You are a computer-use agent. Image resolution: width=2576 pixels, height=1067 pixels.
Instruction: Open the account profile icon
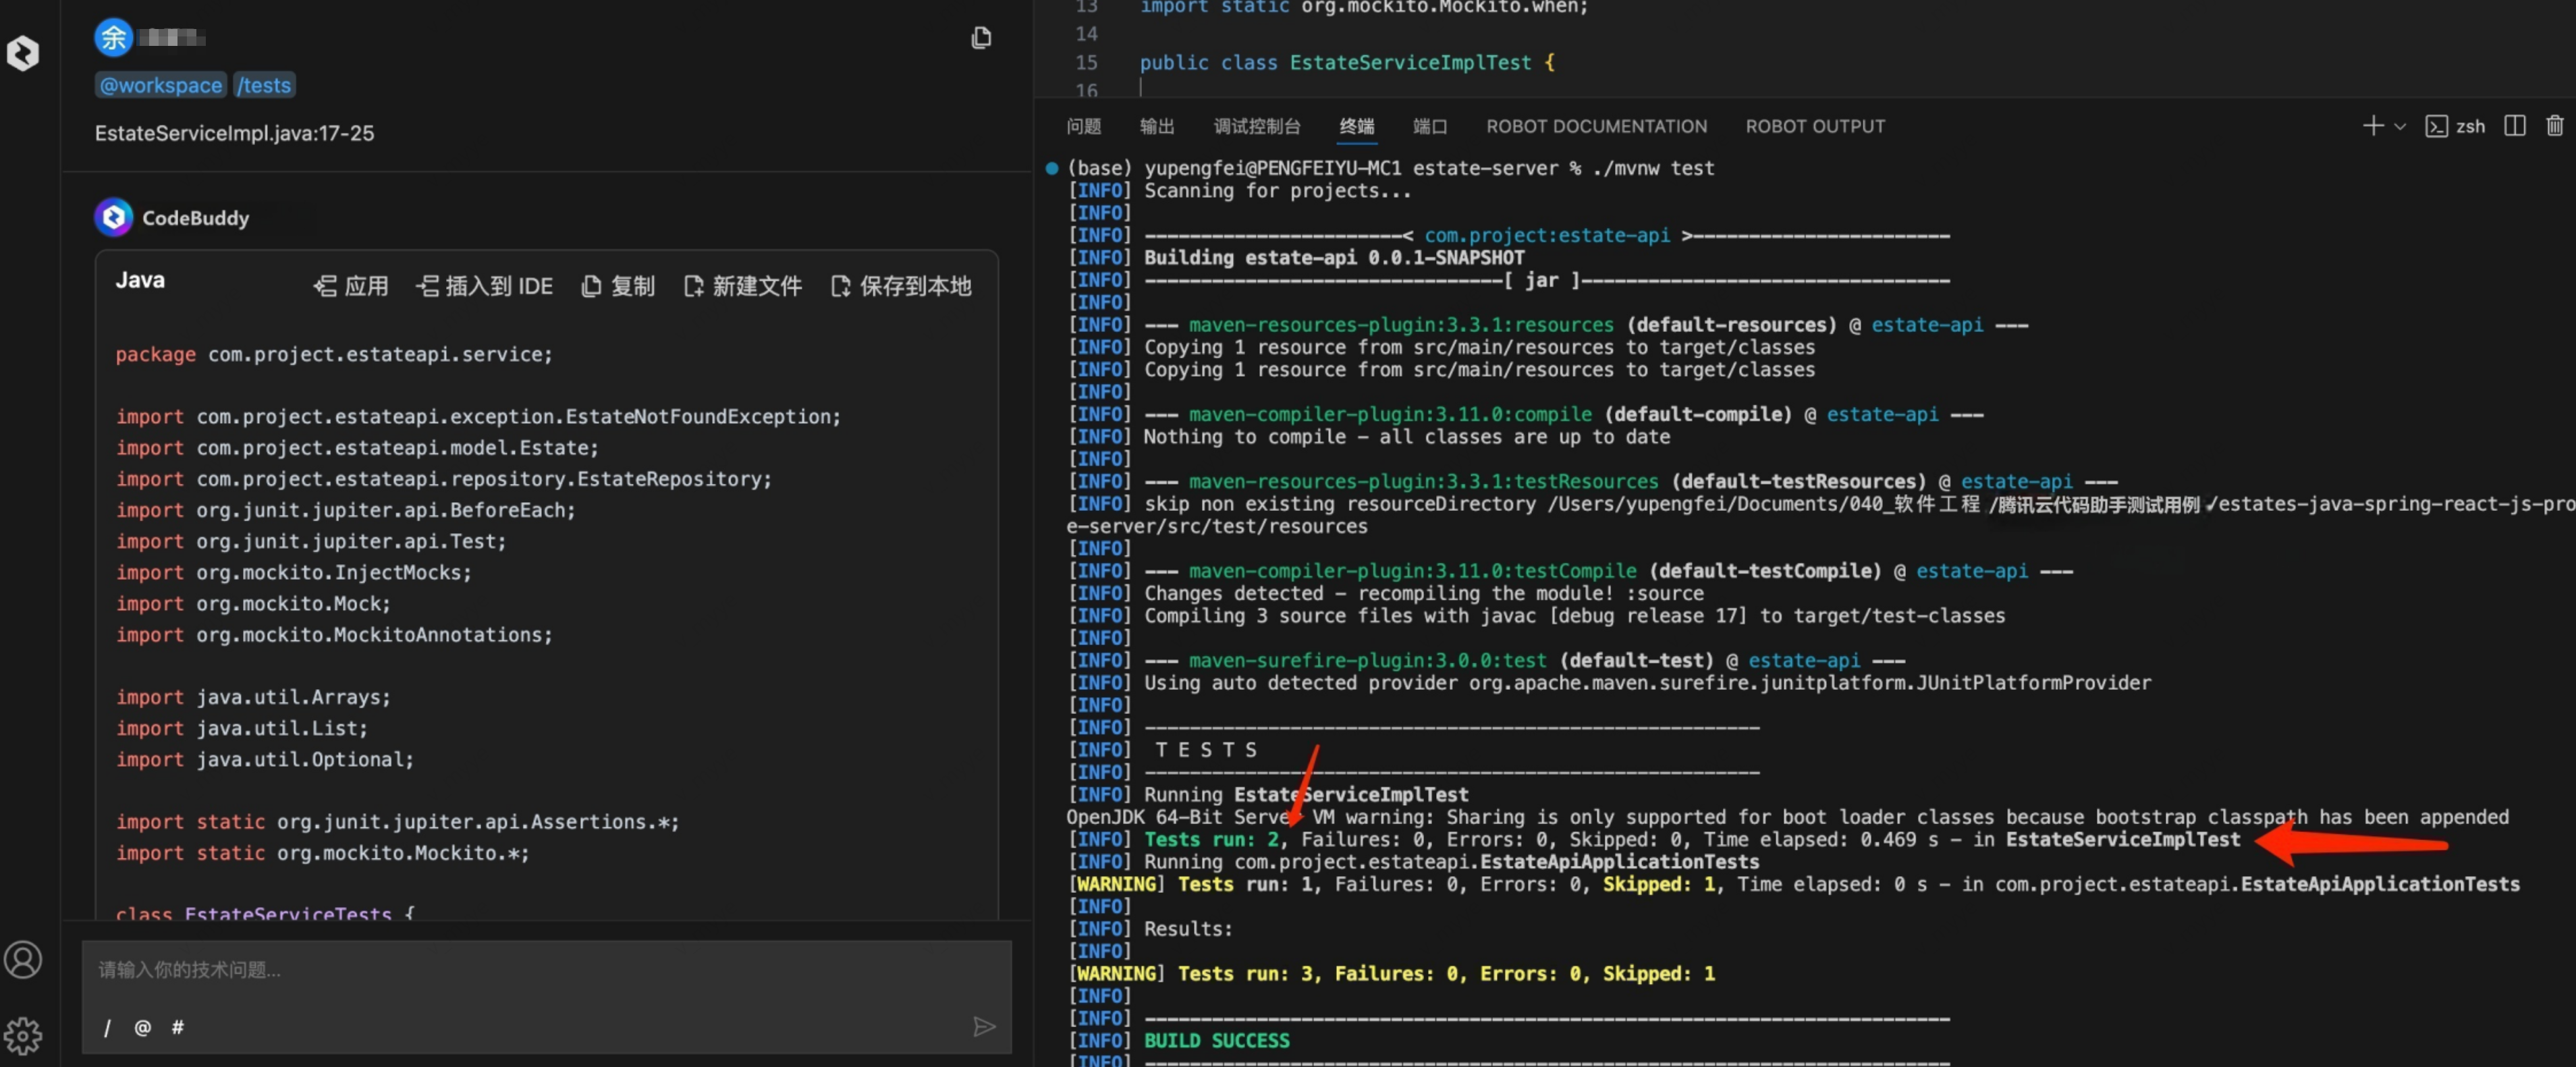tap(23, 959)
